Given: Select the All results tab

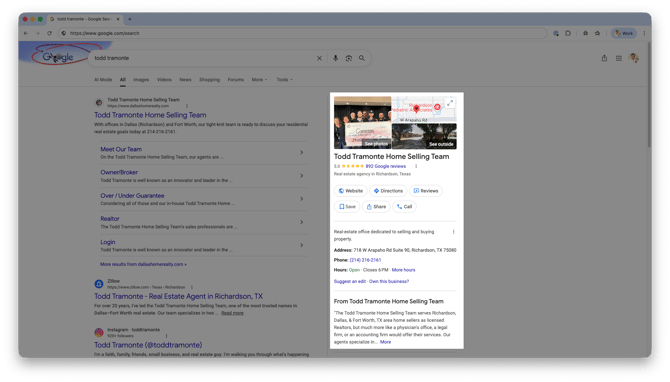Looking at the screenshot, I should pos(123,79).
